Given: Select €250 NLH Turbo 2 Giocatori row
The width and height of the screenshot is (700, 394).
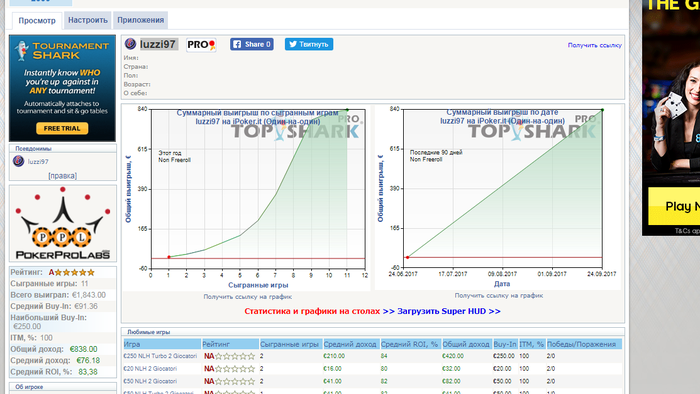Looking at the screenshot, I should 372,356.
